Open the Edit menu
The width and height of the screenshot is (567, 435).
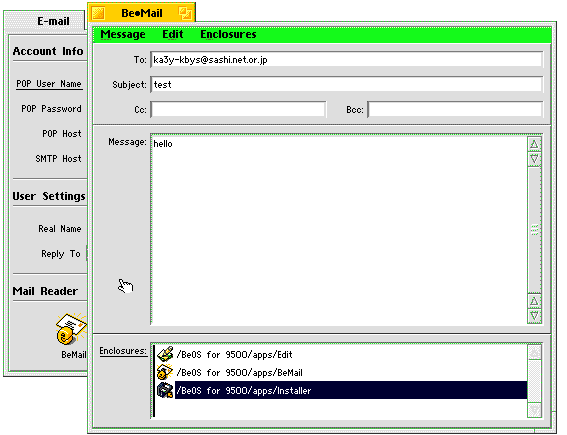pos(172,34)
